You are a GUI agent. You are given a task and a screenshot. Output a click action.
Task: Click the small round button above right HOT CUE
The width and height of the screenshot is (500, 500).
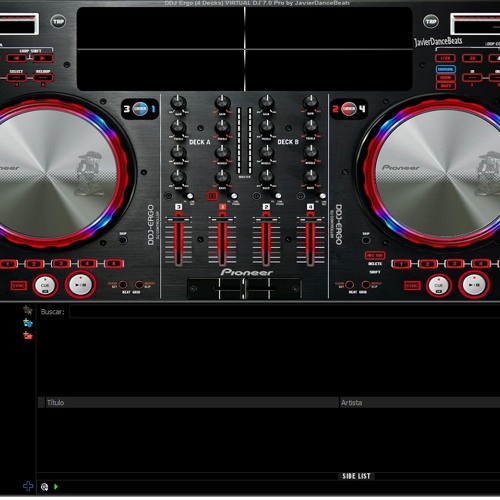click(x=366, y=240)
